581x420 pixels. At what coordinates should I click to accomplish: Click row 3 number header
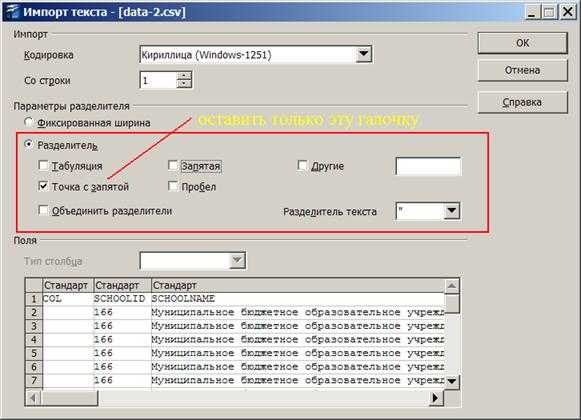(x=34, y=326)
